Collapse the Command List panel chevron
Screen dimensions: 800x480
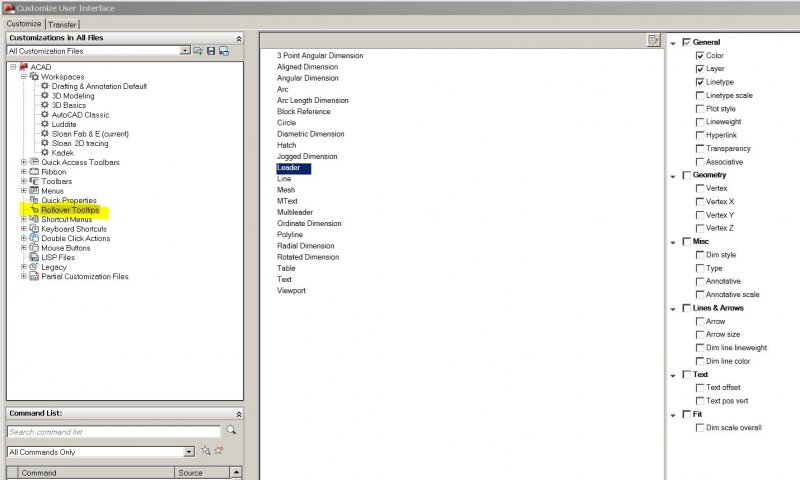[x=238, y=414]
